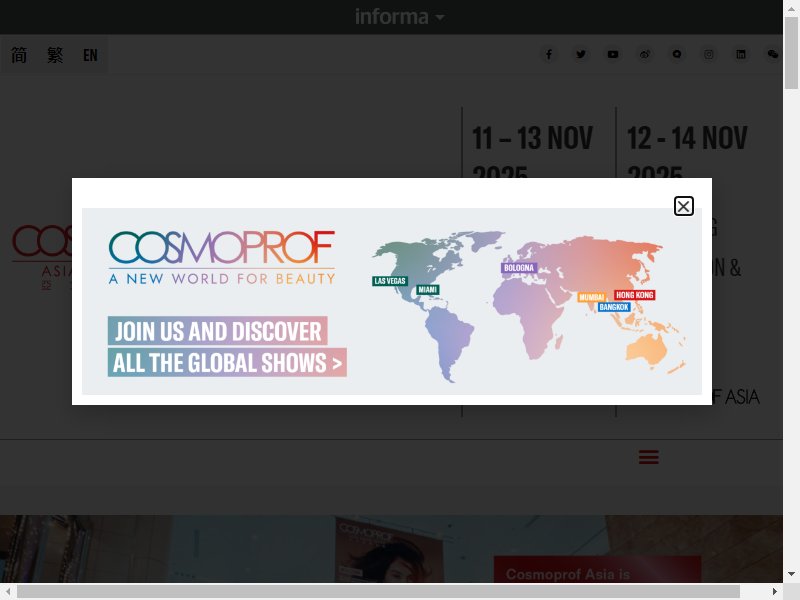Open the YouTube social icon

coord(613,54)
